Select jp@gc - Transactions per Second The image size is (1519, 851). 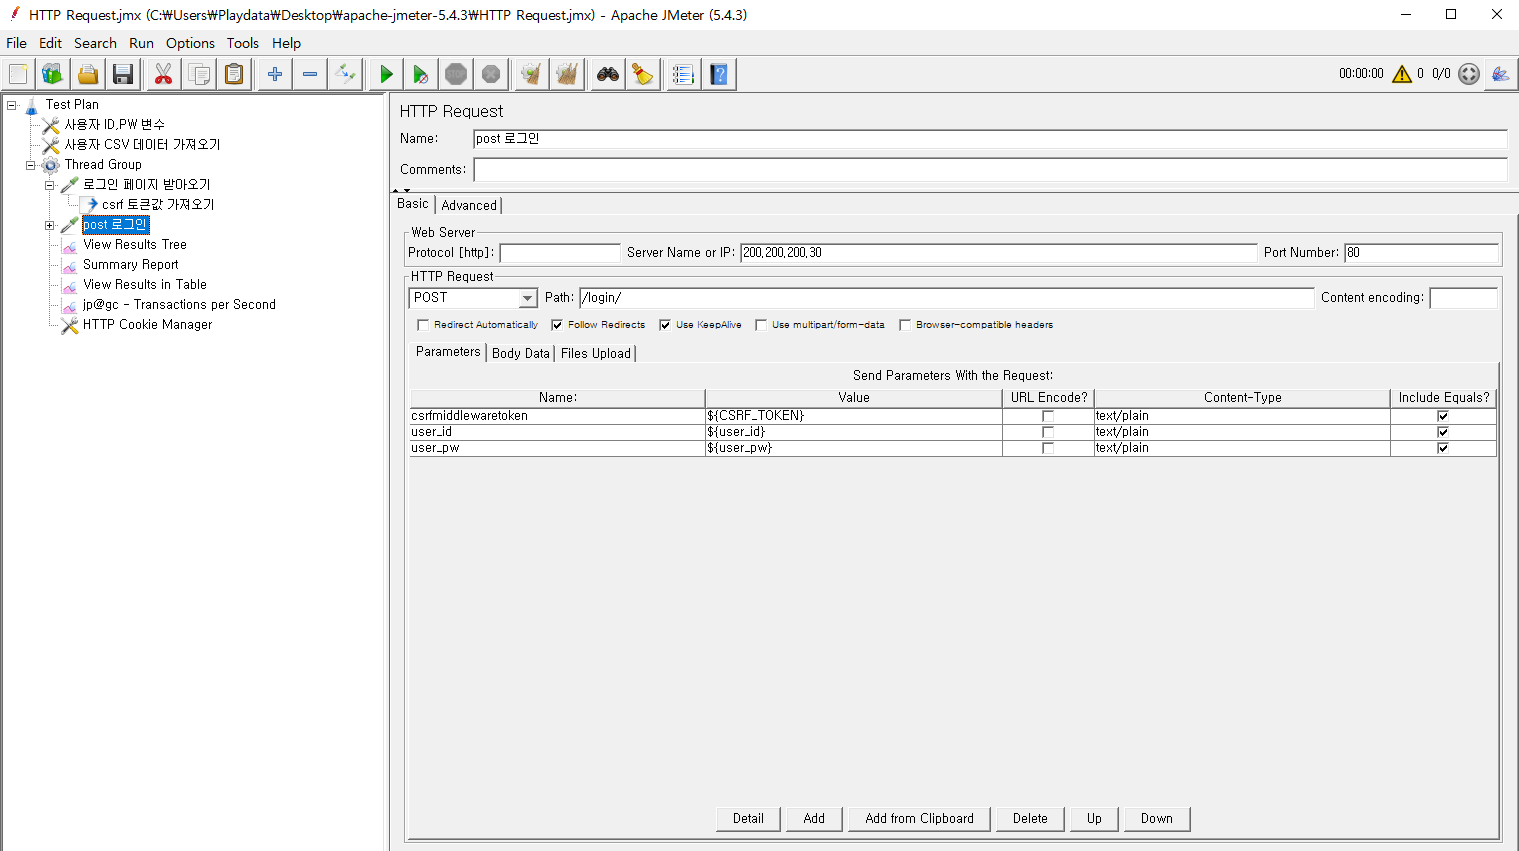(x=179, y=305)
